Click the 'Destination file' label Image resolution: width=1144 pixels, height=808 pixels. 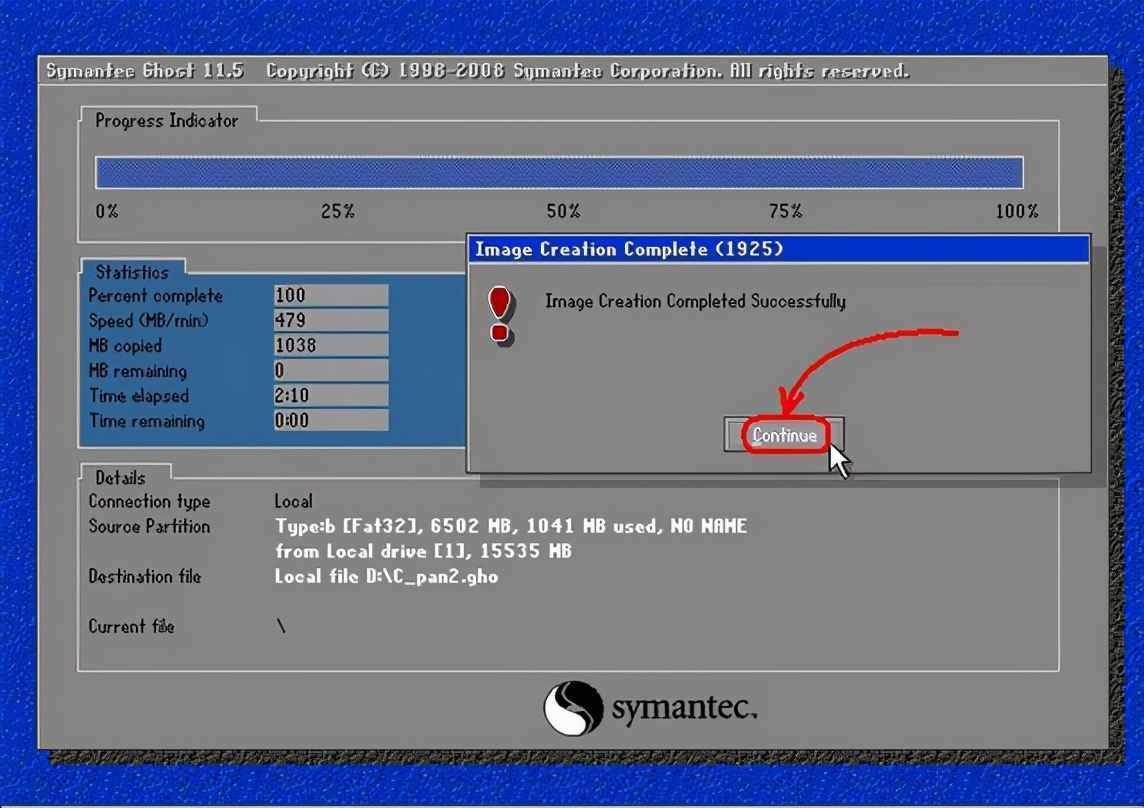[144, 577]
